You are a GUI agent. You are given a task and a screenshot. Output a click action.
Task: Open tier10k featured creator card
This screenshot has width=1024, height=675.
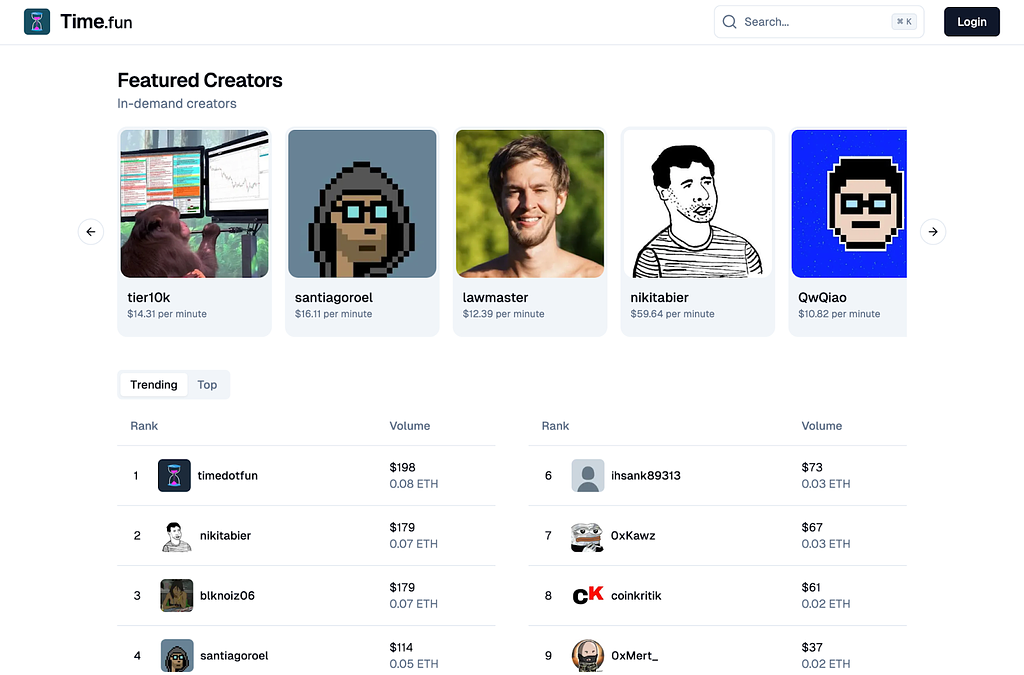(x=194, y=232)
